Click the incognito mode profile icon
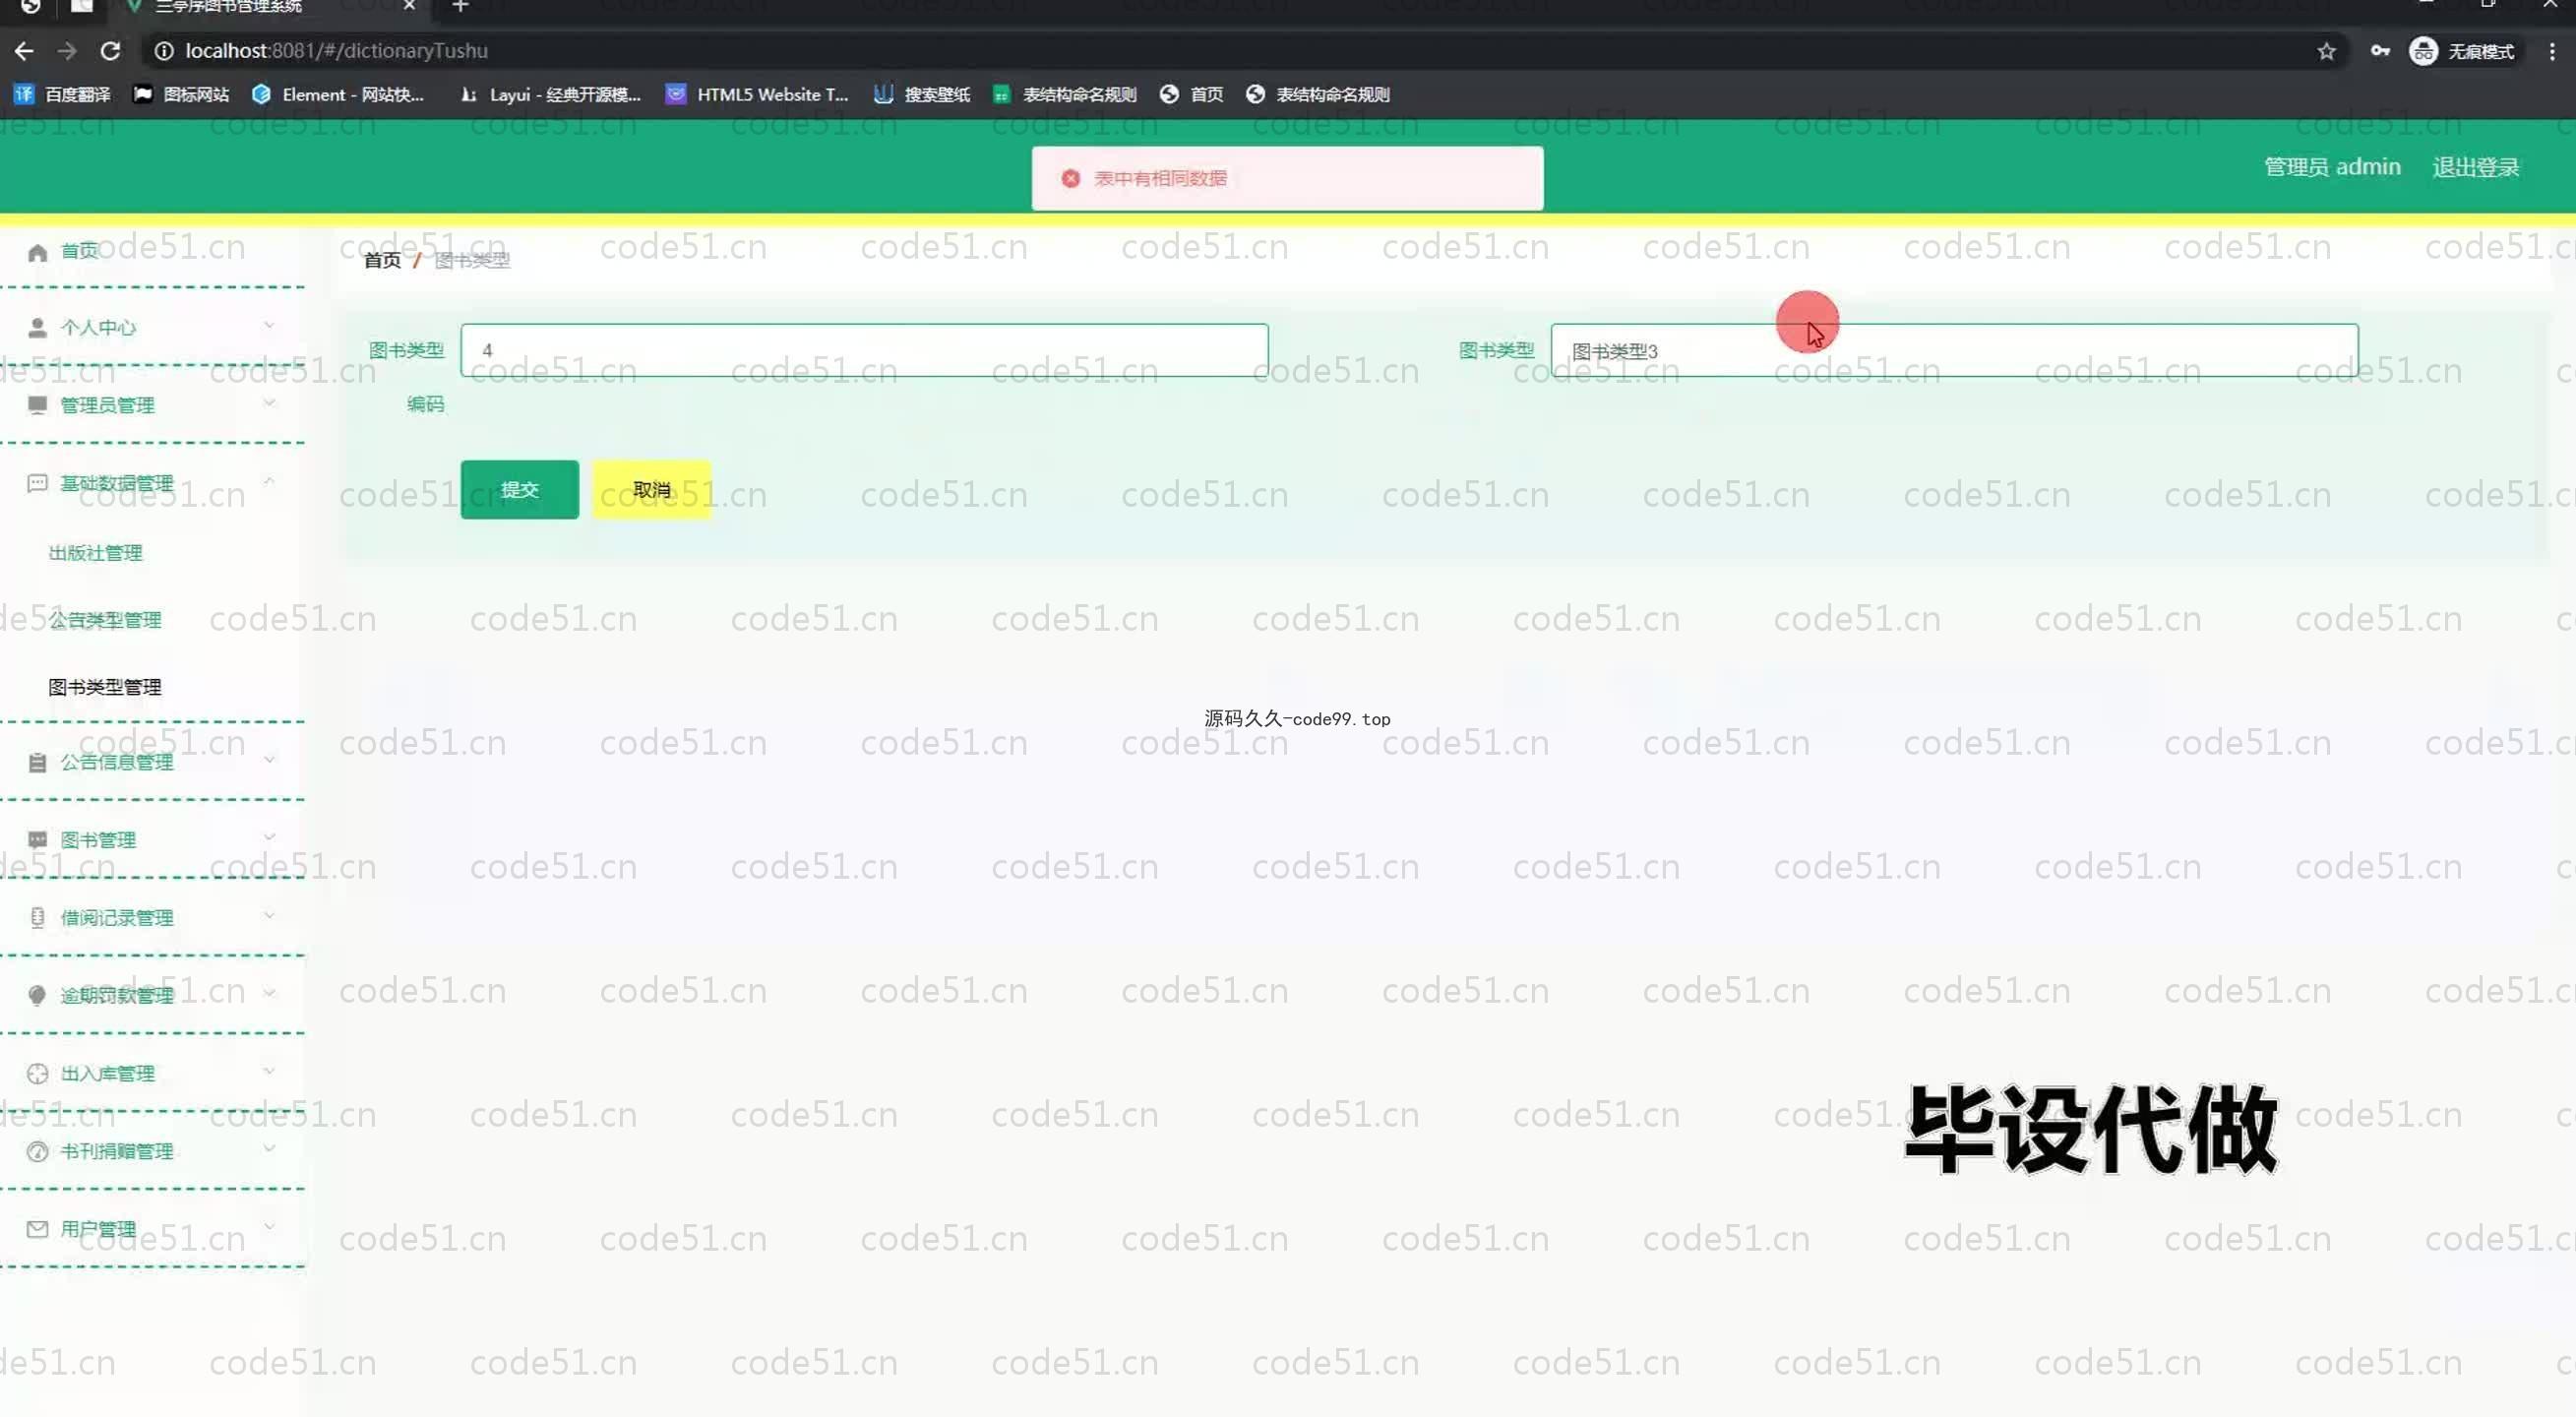The height and width of the screenshot is (1417, 2576). pyautogui.click(x=2423, y=51)
